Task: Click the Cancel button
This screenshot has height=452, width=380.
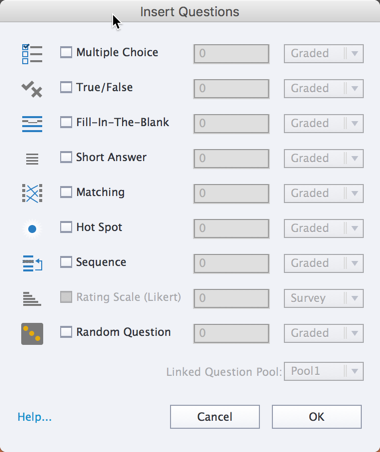Action: click(215, 417)
